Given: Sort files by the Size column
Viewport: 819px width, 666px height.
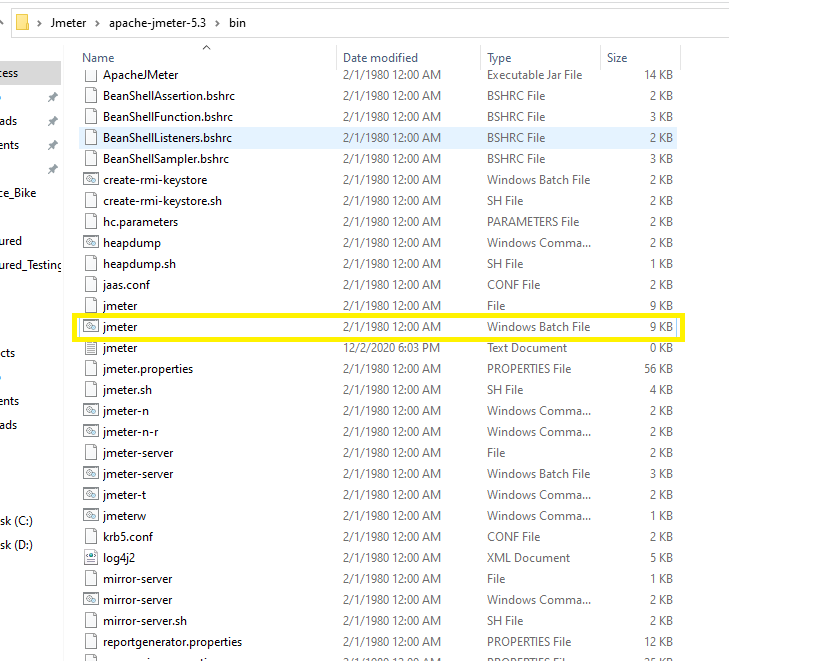Looking at the screenshot, I should 617,57.
